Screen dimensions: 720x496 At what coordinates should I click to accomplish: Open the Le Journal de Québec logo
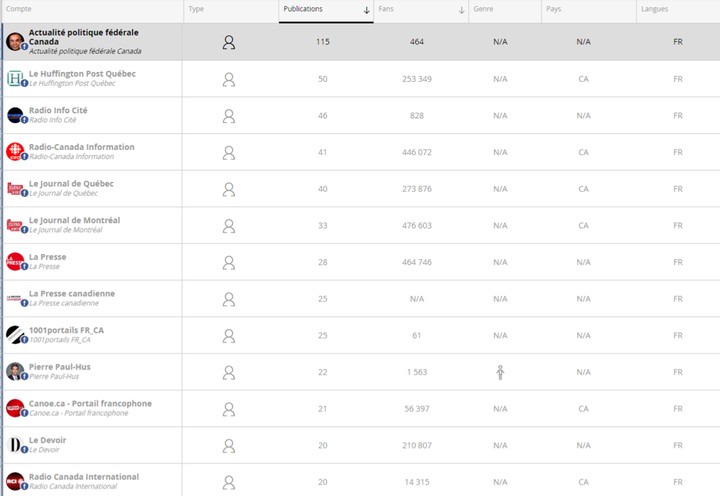(x=15, y=188)
